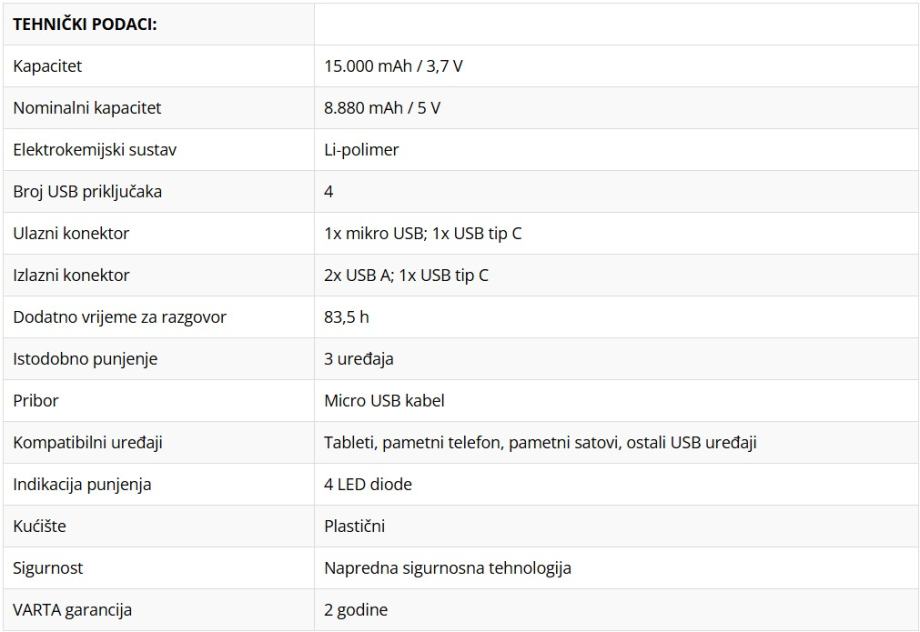Click the 'VARTA garancija' row label
The width and height of the screenshot is (920, 632).
click(x=72, y=609)
